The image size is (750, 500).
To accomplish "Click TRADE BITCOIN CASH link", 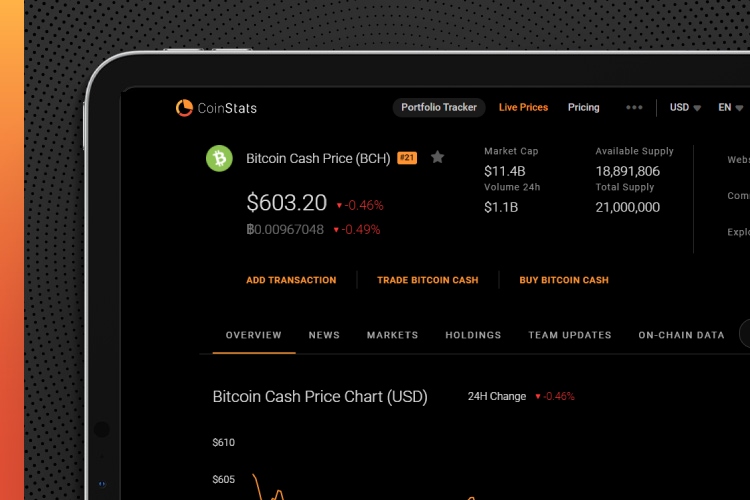I will pyautogui.click(x=428, y=280).
